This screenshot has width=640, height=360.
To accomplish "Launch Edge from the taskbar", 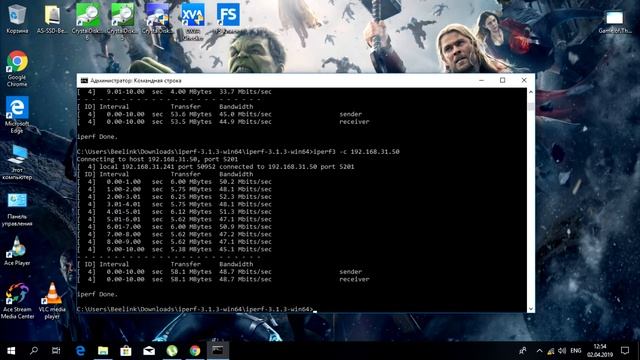I will [x=80, y=351].
